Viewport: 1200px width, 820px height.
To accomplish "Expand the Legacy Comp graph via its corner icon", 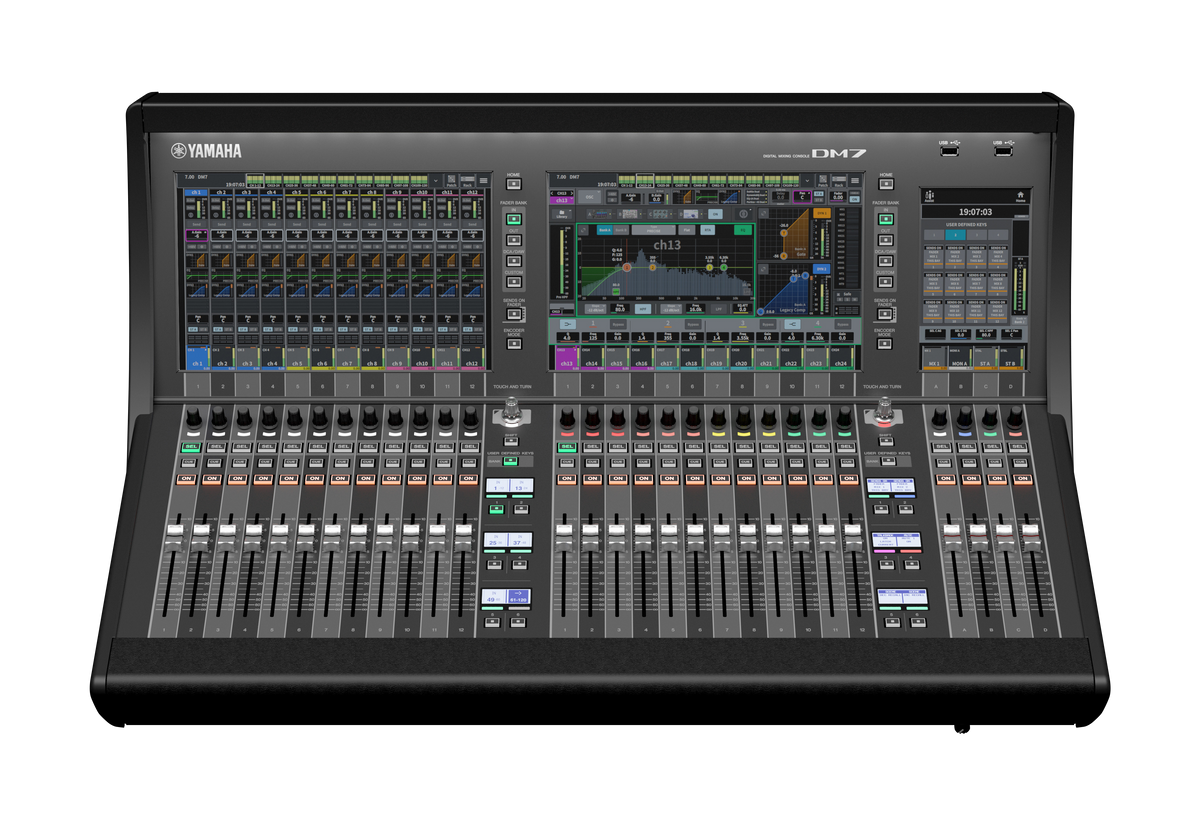I will (x=764, y=269).
